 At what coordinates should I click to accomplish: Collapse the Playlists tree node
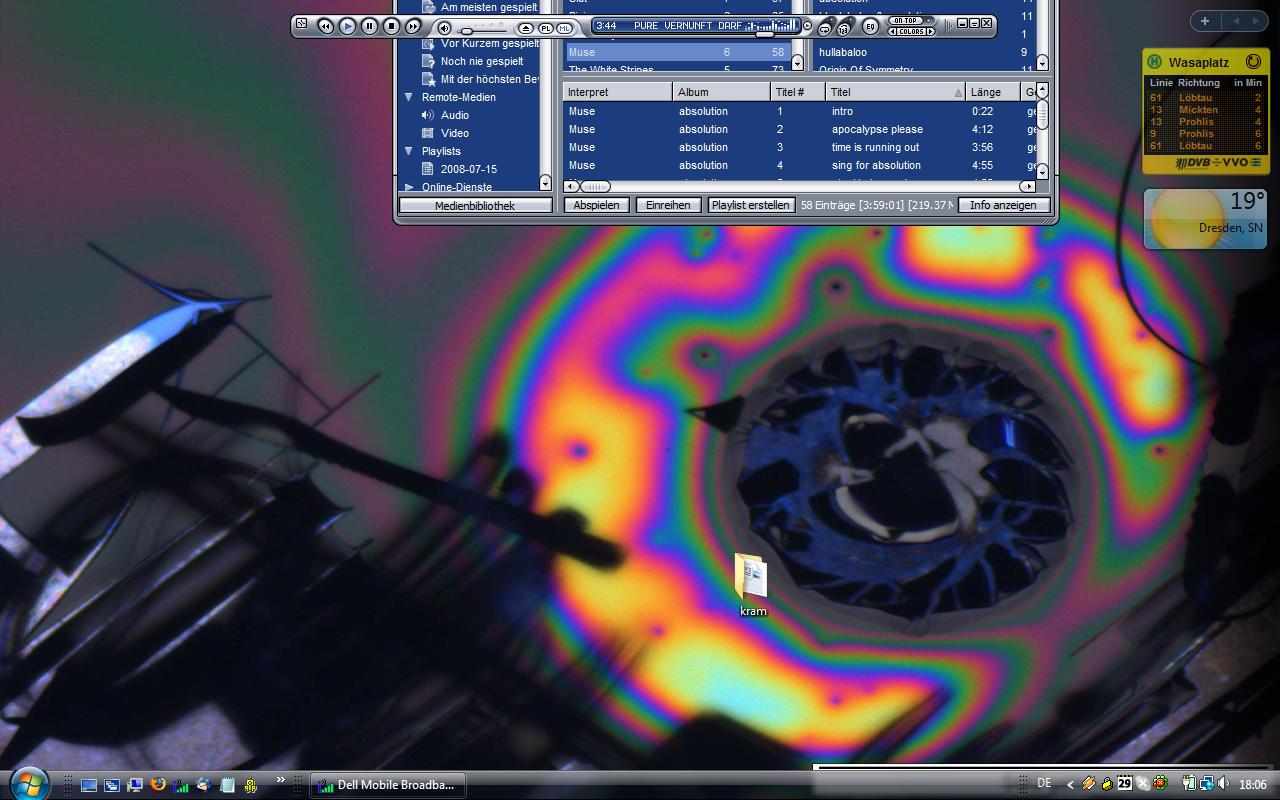coord(409,151)
